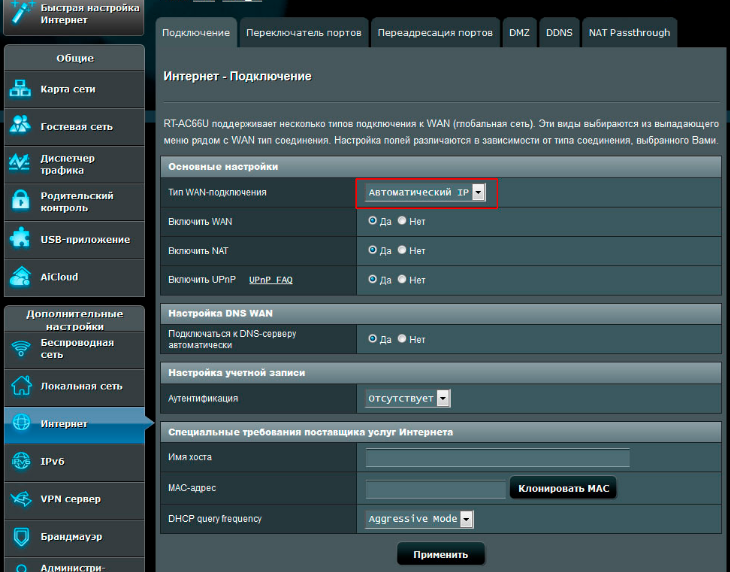Viewport: 730px width, 572px height.
Task: Click the Интернет - Подключение page title
Action: [x=237, y=76]
